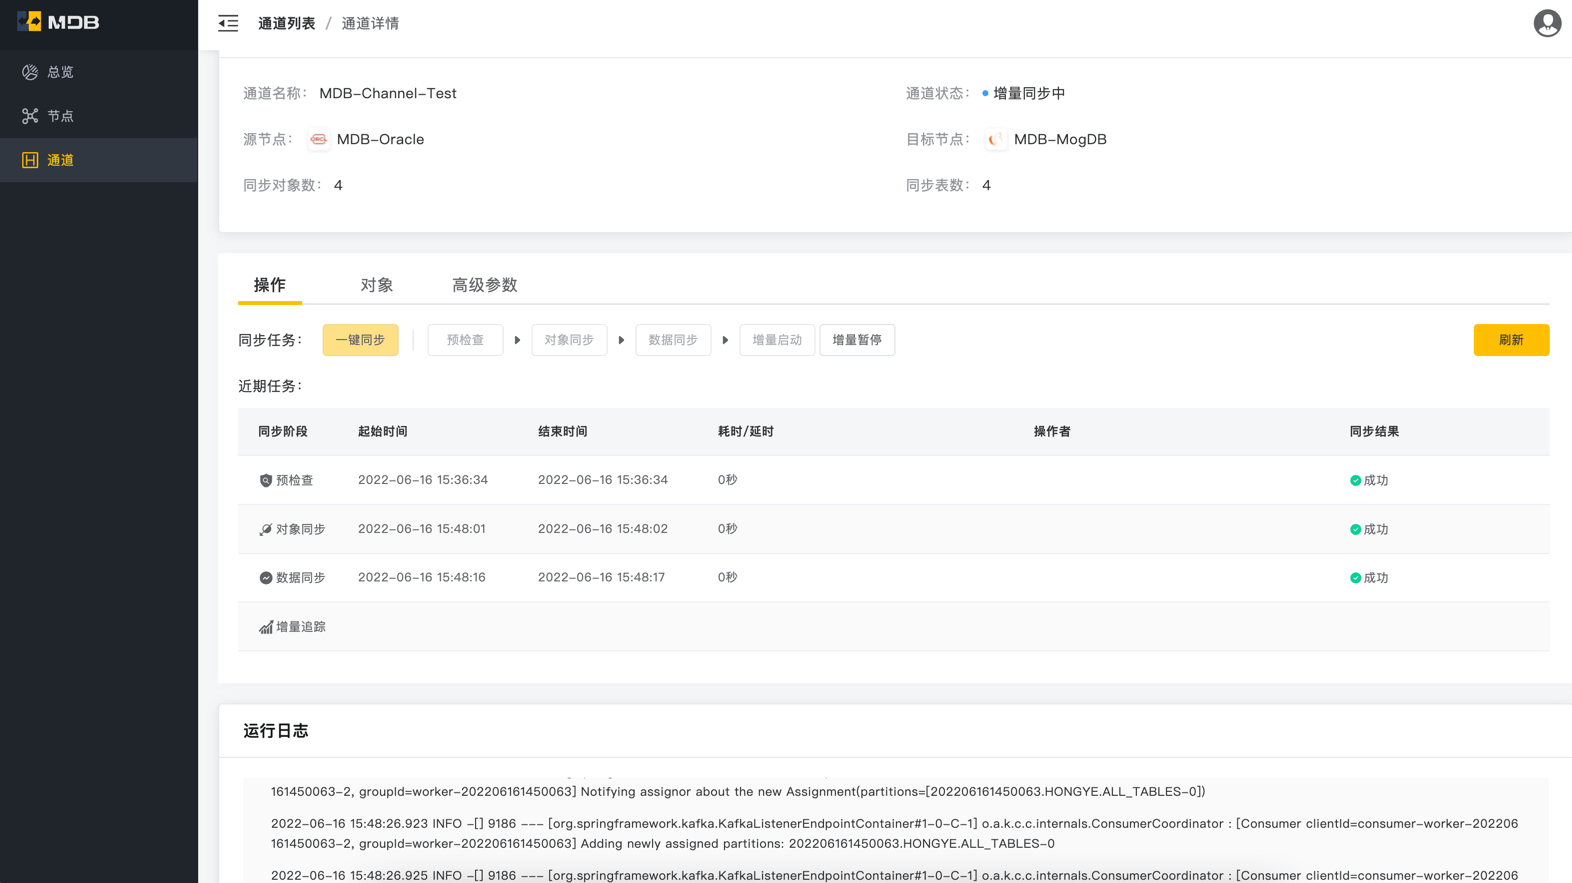Screen dimensions: 1572x883
Task: Click end time 2022-06-16 15:48:02
Action: (603, 529)
